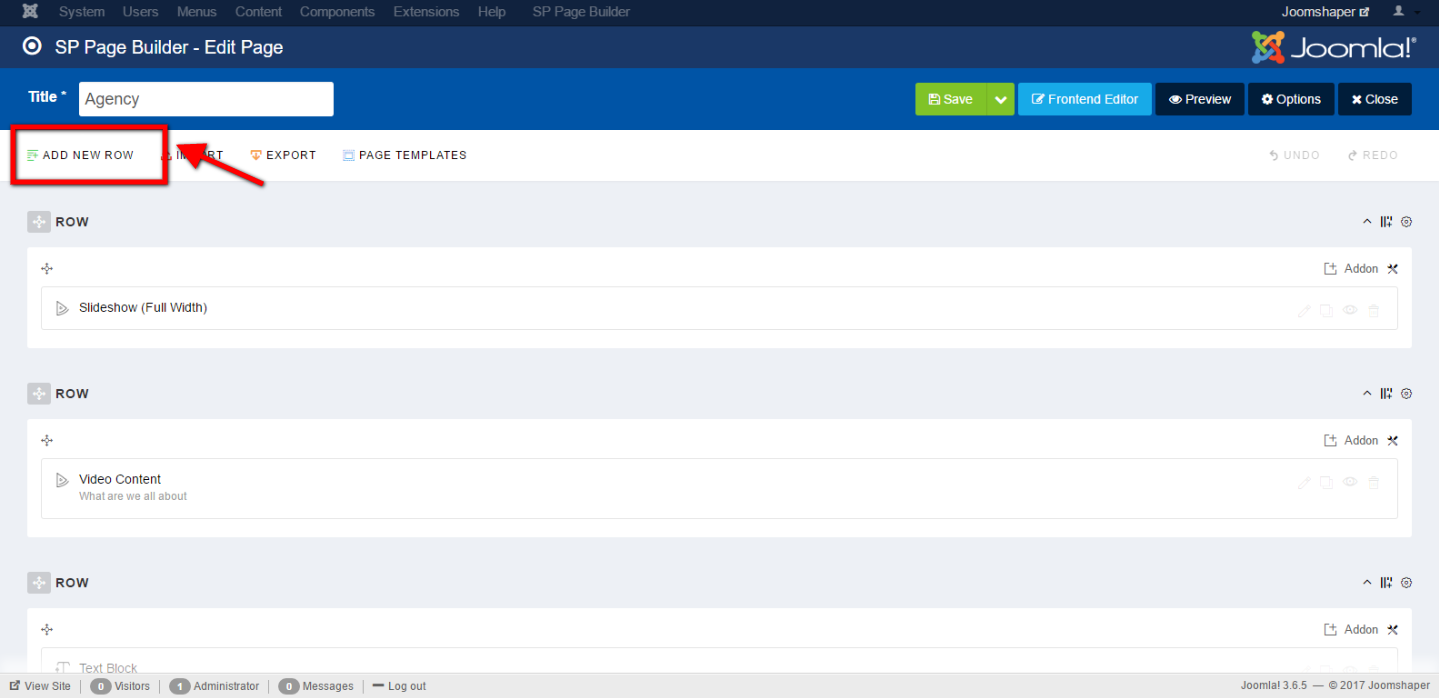1439x698 pixels.
Task: Click the Joomla logo icon in the top menu bar
Action: coord(31,12)
